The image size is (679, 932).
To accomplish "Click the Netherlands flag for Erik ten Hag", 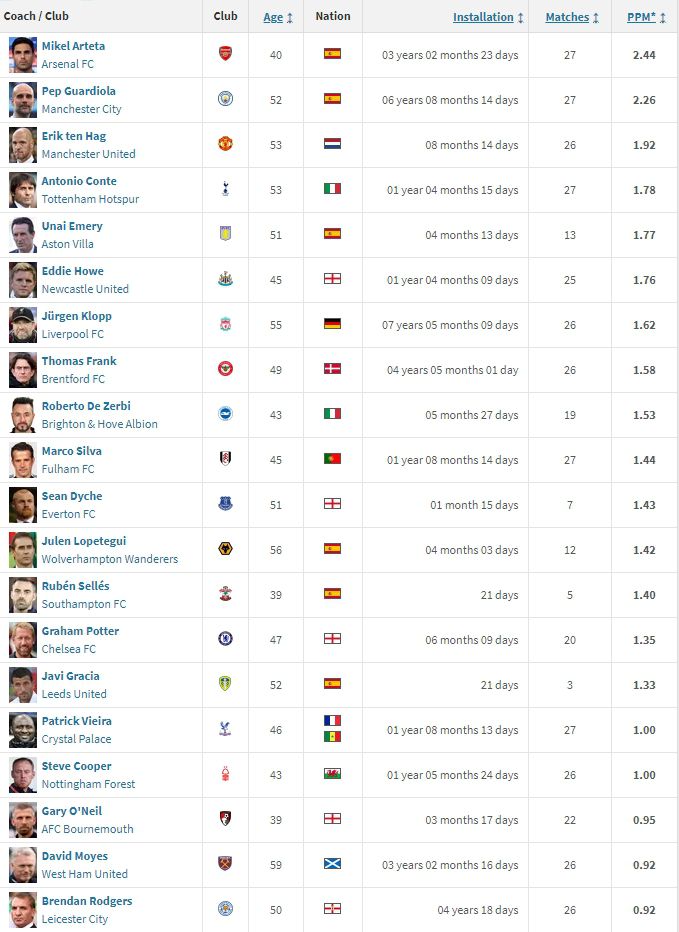I will (332, 144).
